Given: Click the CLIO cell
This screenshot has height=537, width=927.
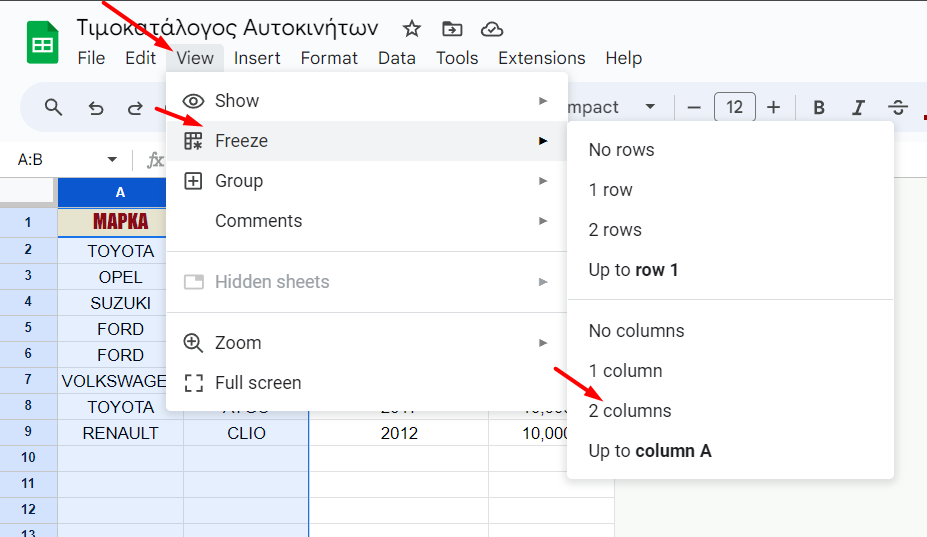Looking at the screenshot, I should tap(246, 433).
